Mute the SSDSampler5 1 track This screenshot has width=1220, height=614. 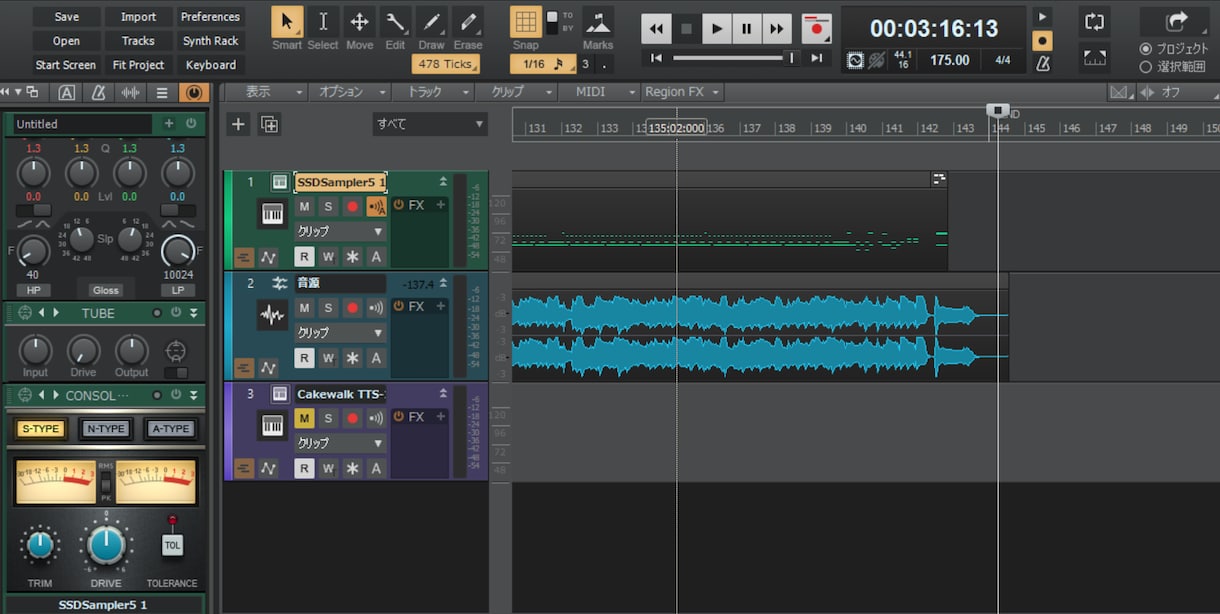click(x=304, y=206)
